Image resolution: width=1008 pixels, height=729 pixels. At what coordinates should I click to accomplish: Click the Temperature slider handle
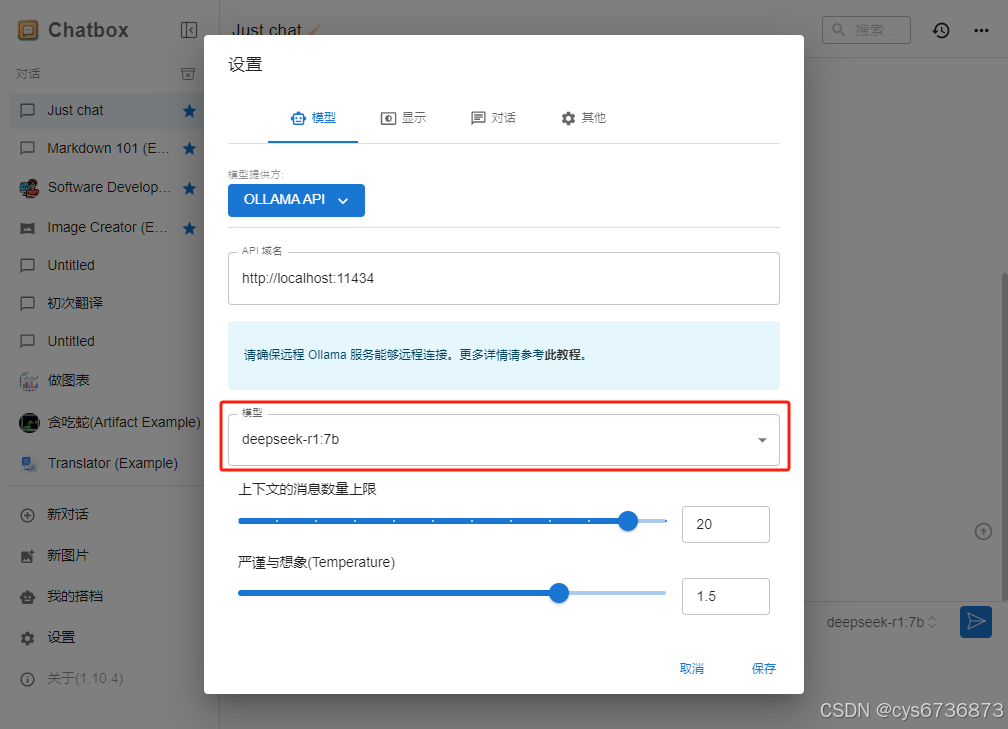[x=559, y=593]
